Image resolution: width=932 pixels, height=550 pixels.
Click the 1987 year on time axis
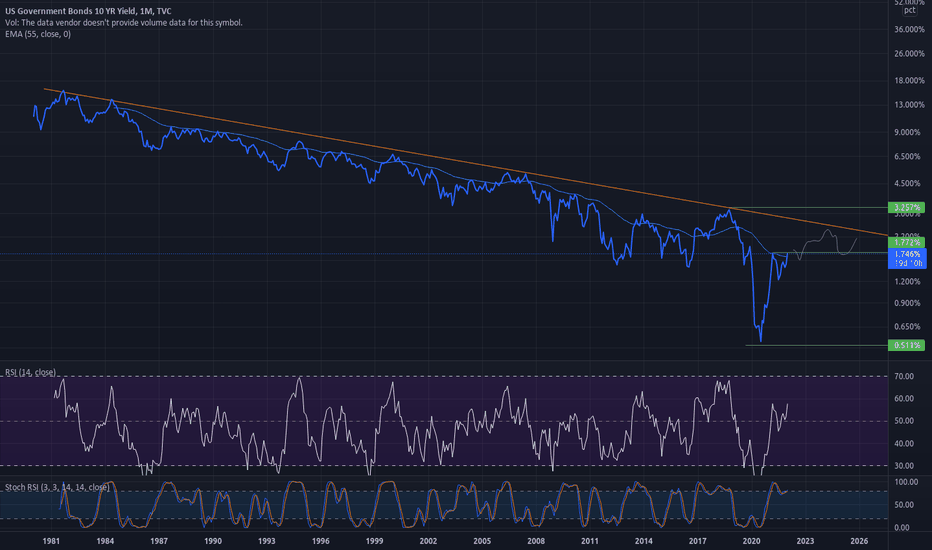pos(159,541)
